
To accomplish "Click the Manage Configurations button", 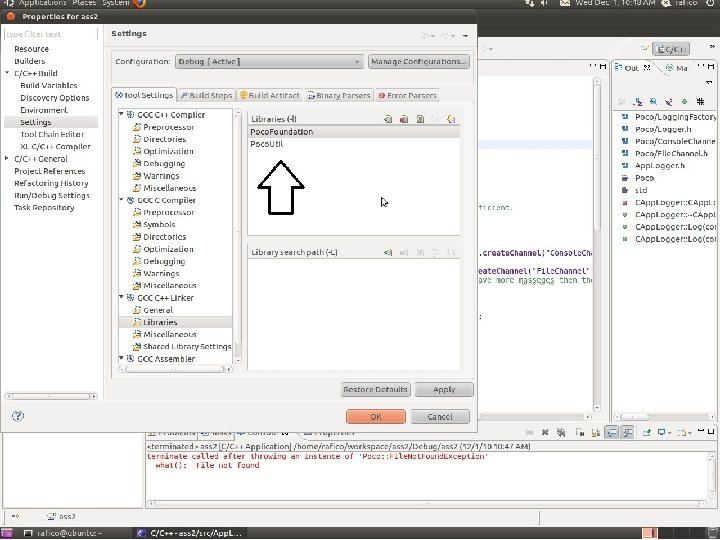I will [419, 62].
